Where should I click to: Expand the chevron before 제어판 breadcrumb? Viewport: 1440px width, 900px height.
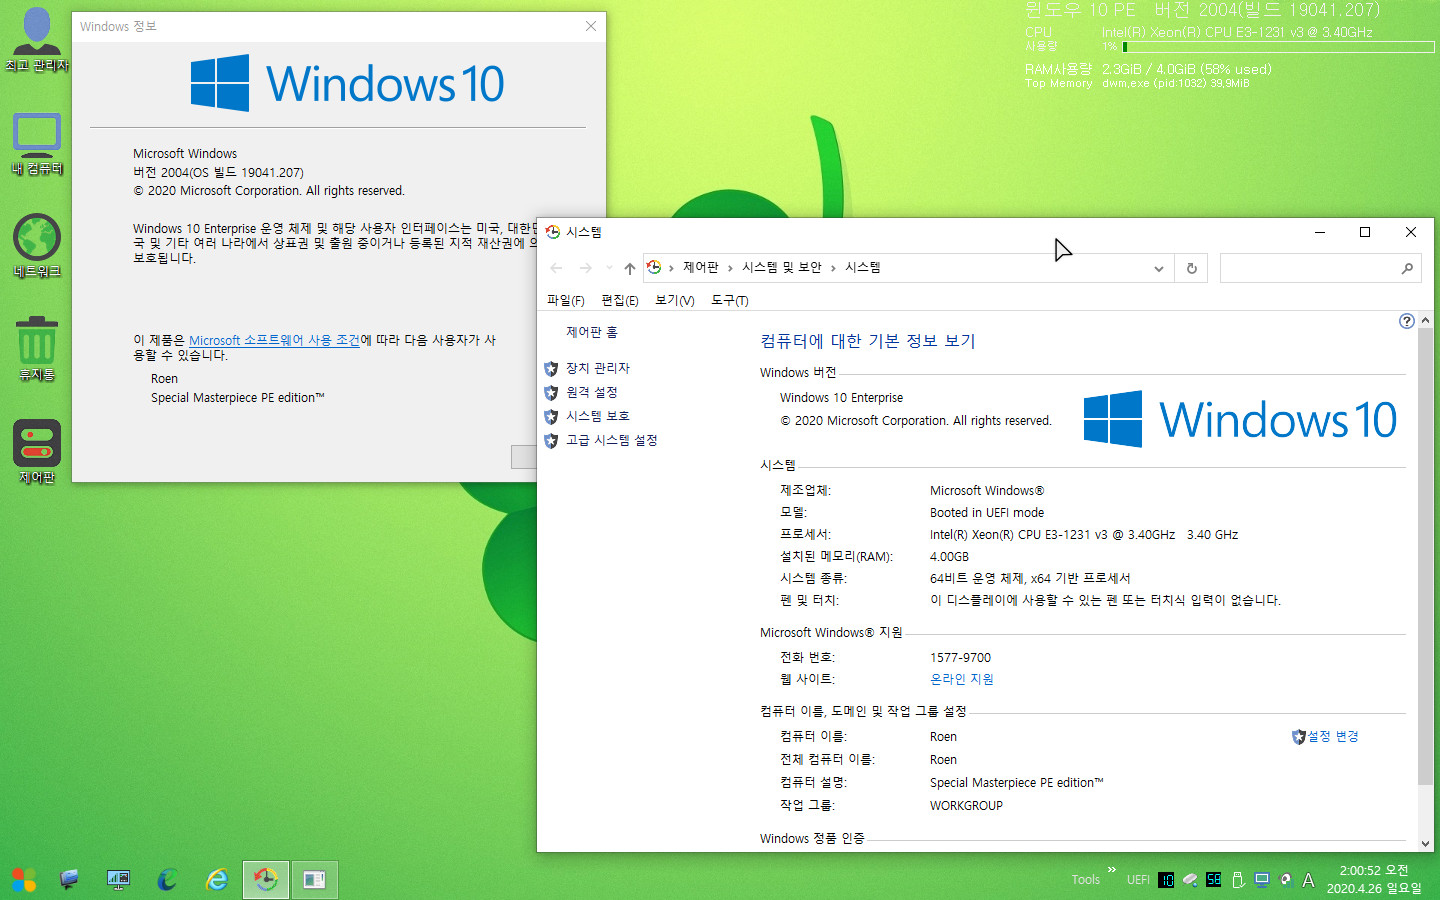point(671,268)
